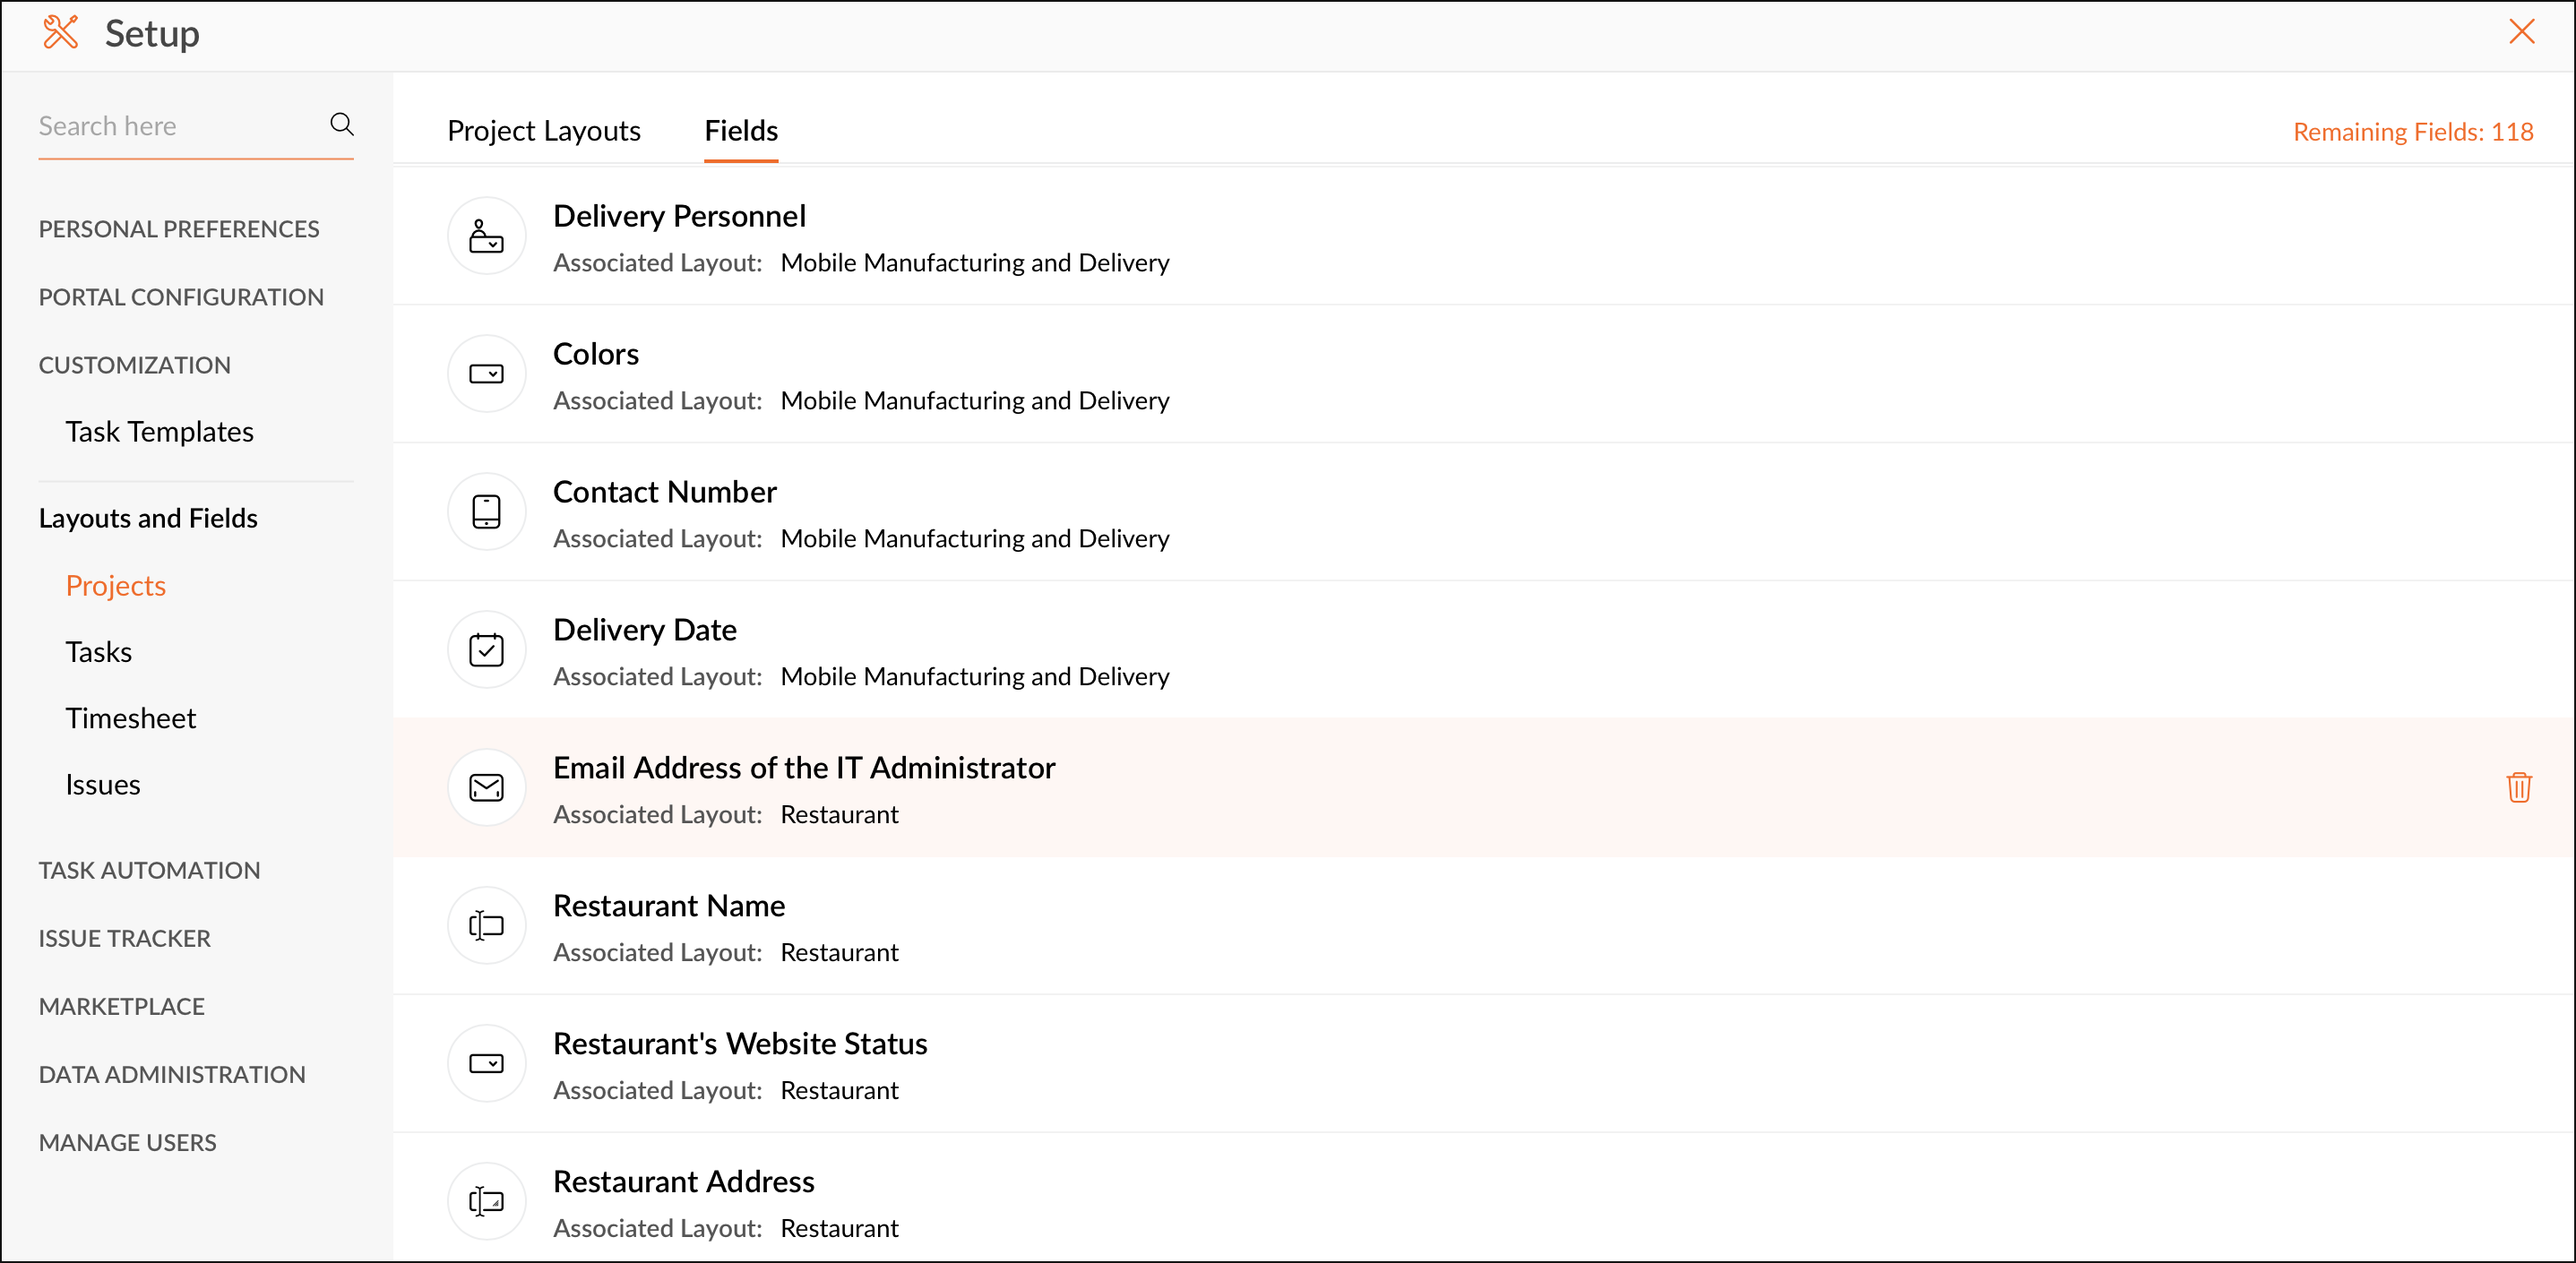This screenshot has width=2576, height=1263.
Task: Click the Restaurant Name text field icon
Action: click(486, 926)
